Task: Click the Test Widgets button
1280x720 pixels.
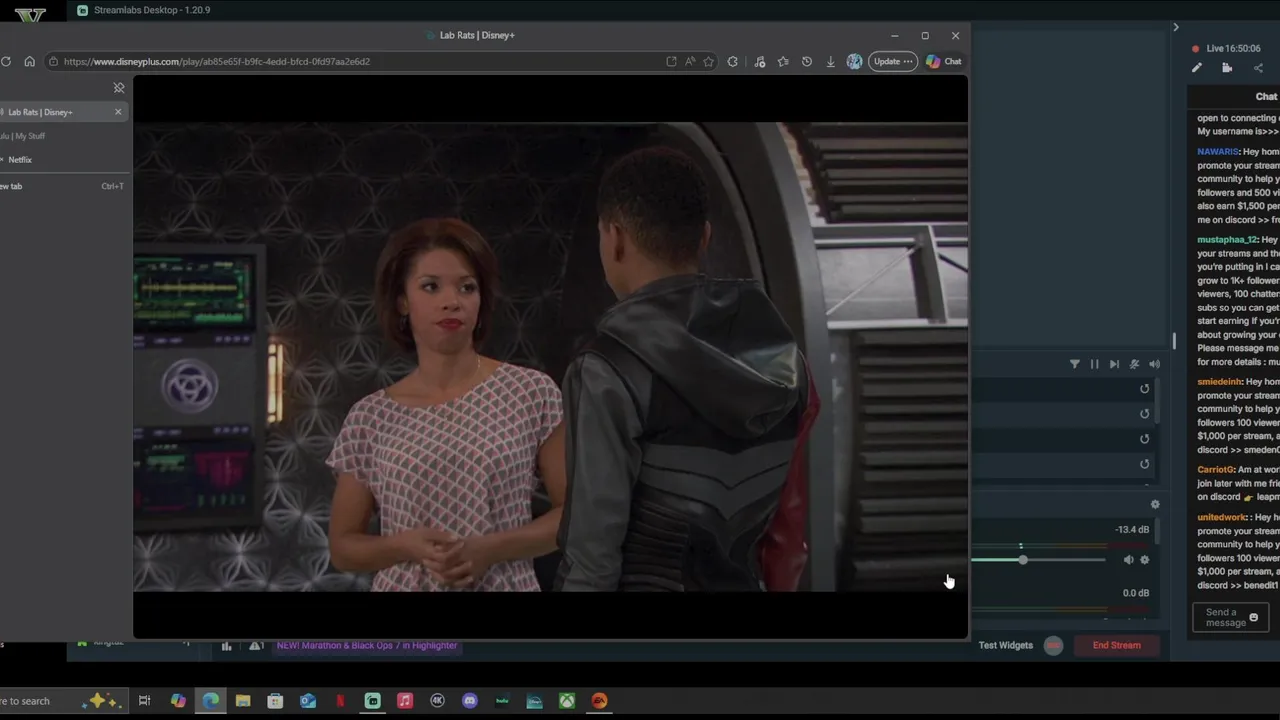Action: coord(1005,646)
